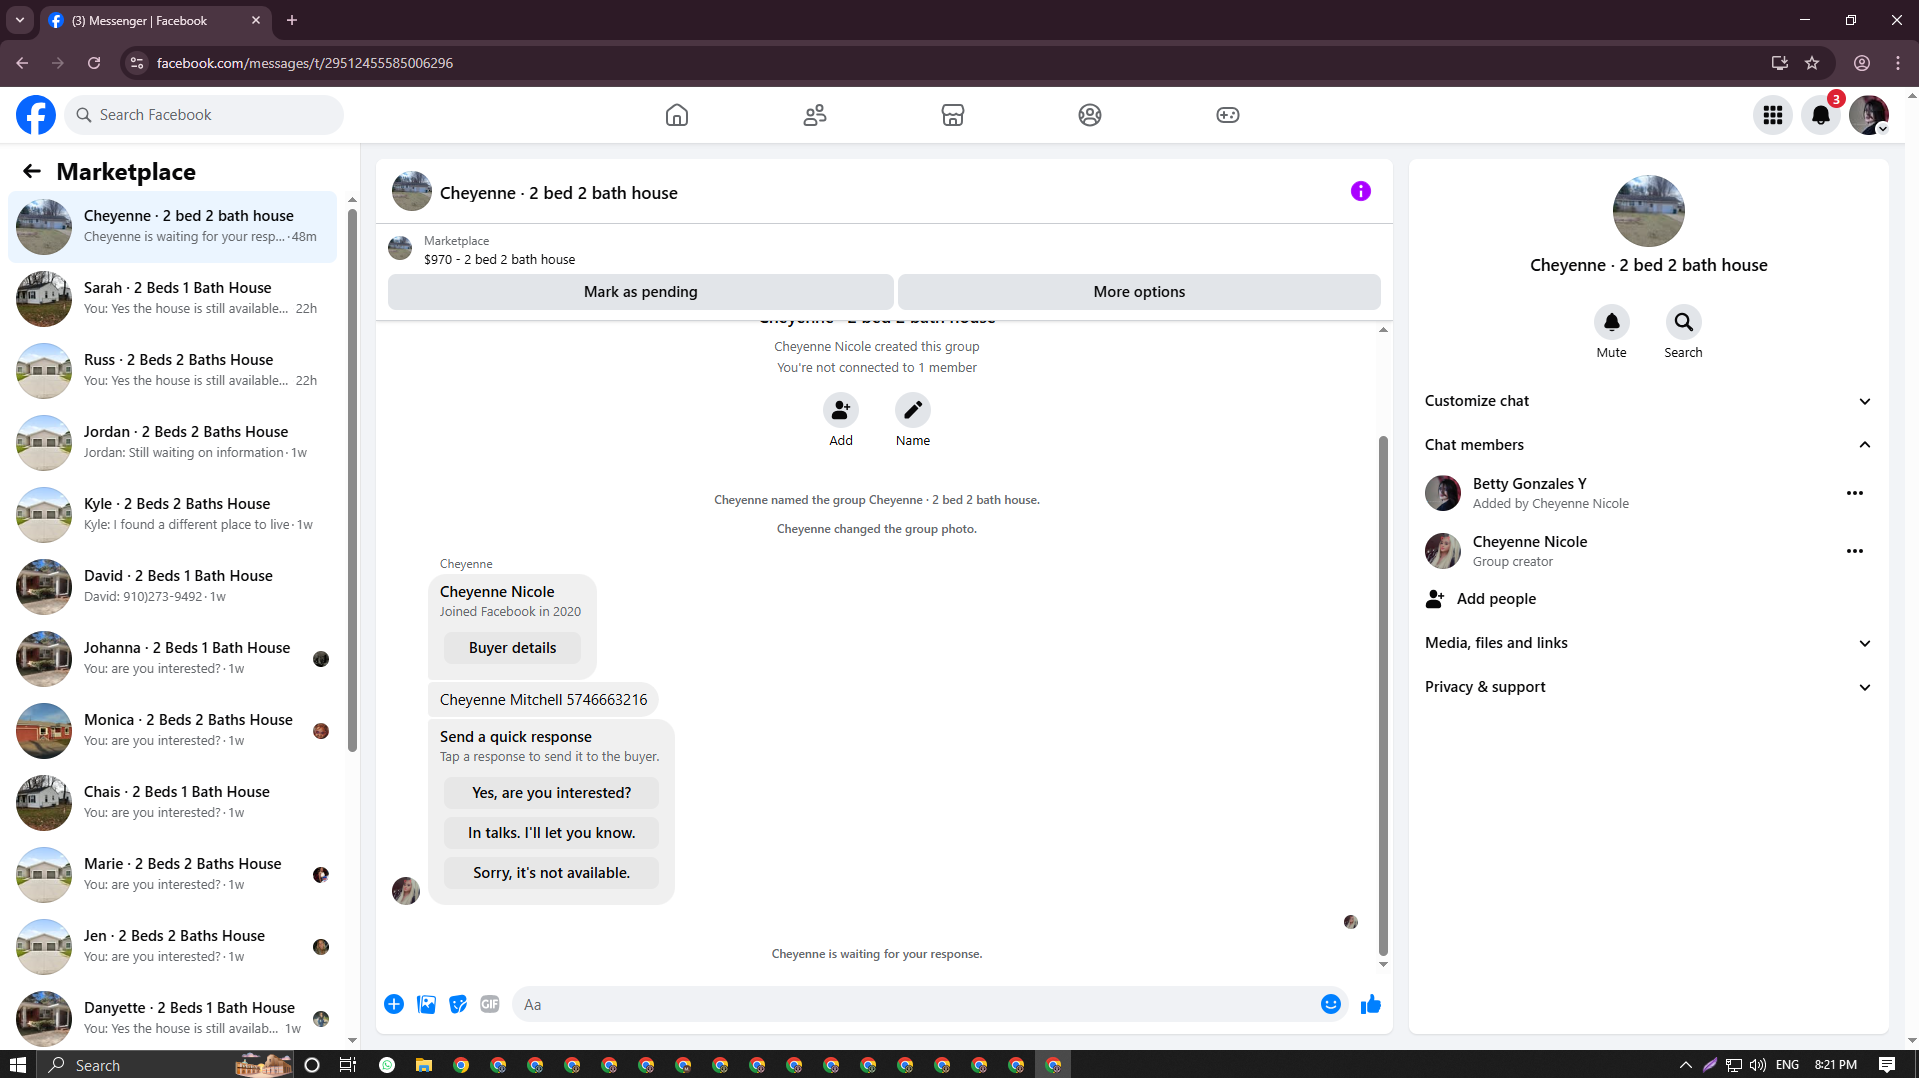This screenshot has width=1919, height=1078.
Task: Click the chat messages scrollbar
Action: [x=1383, y=695]
